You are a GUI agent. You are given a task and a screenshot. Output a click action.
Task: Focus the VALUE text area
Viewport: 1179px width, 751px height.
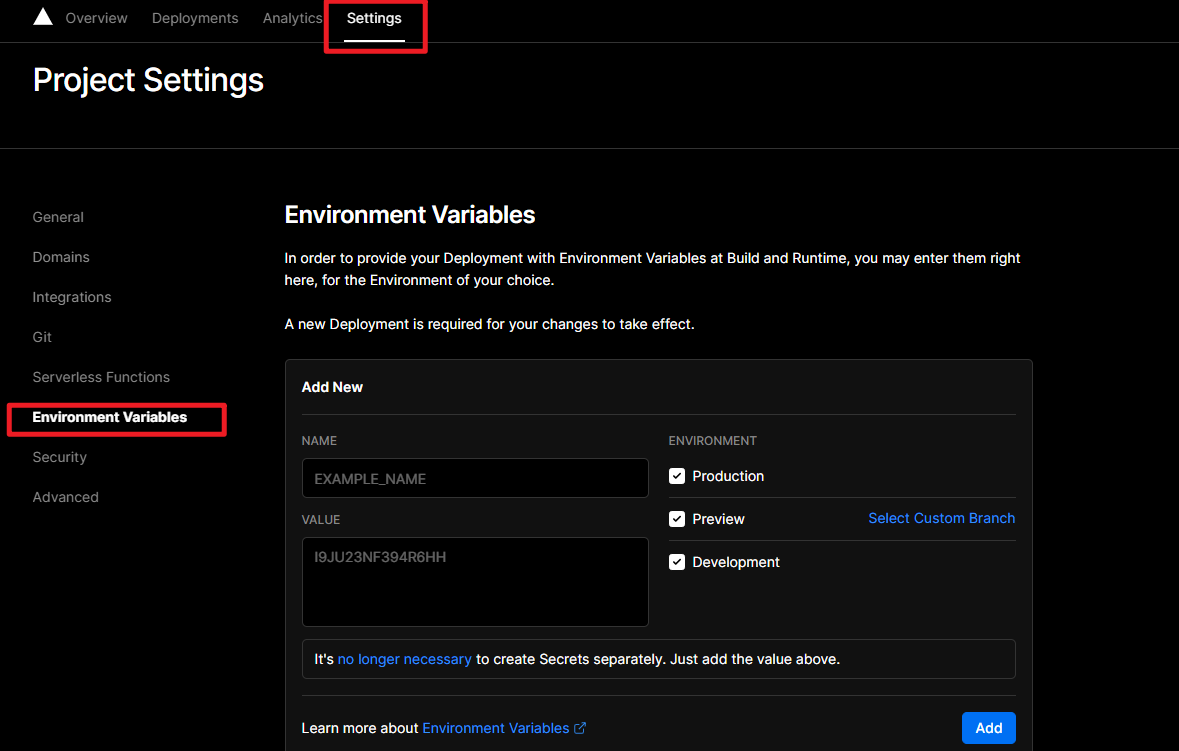click(475, 582)
